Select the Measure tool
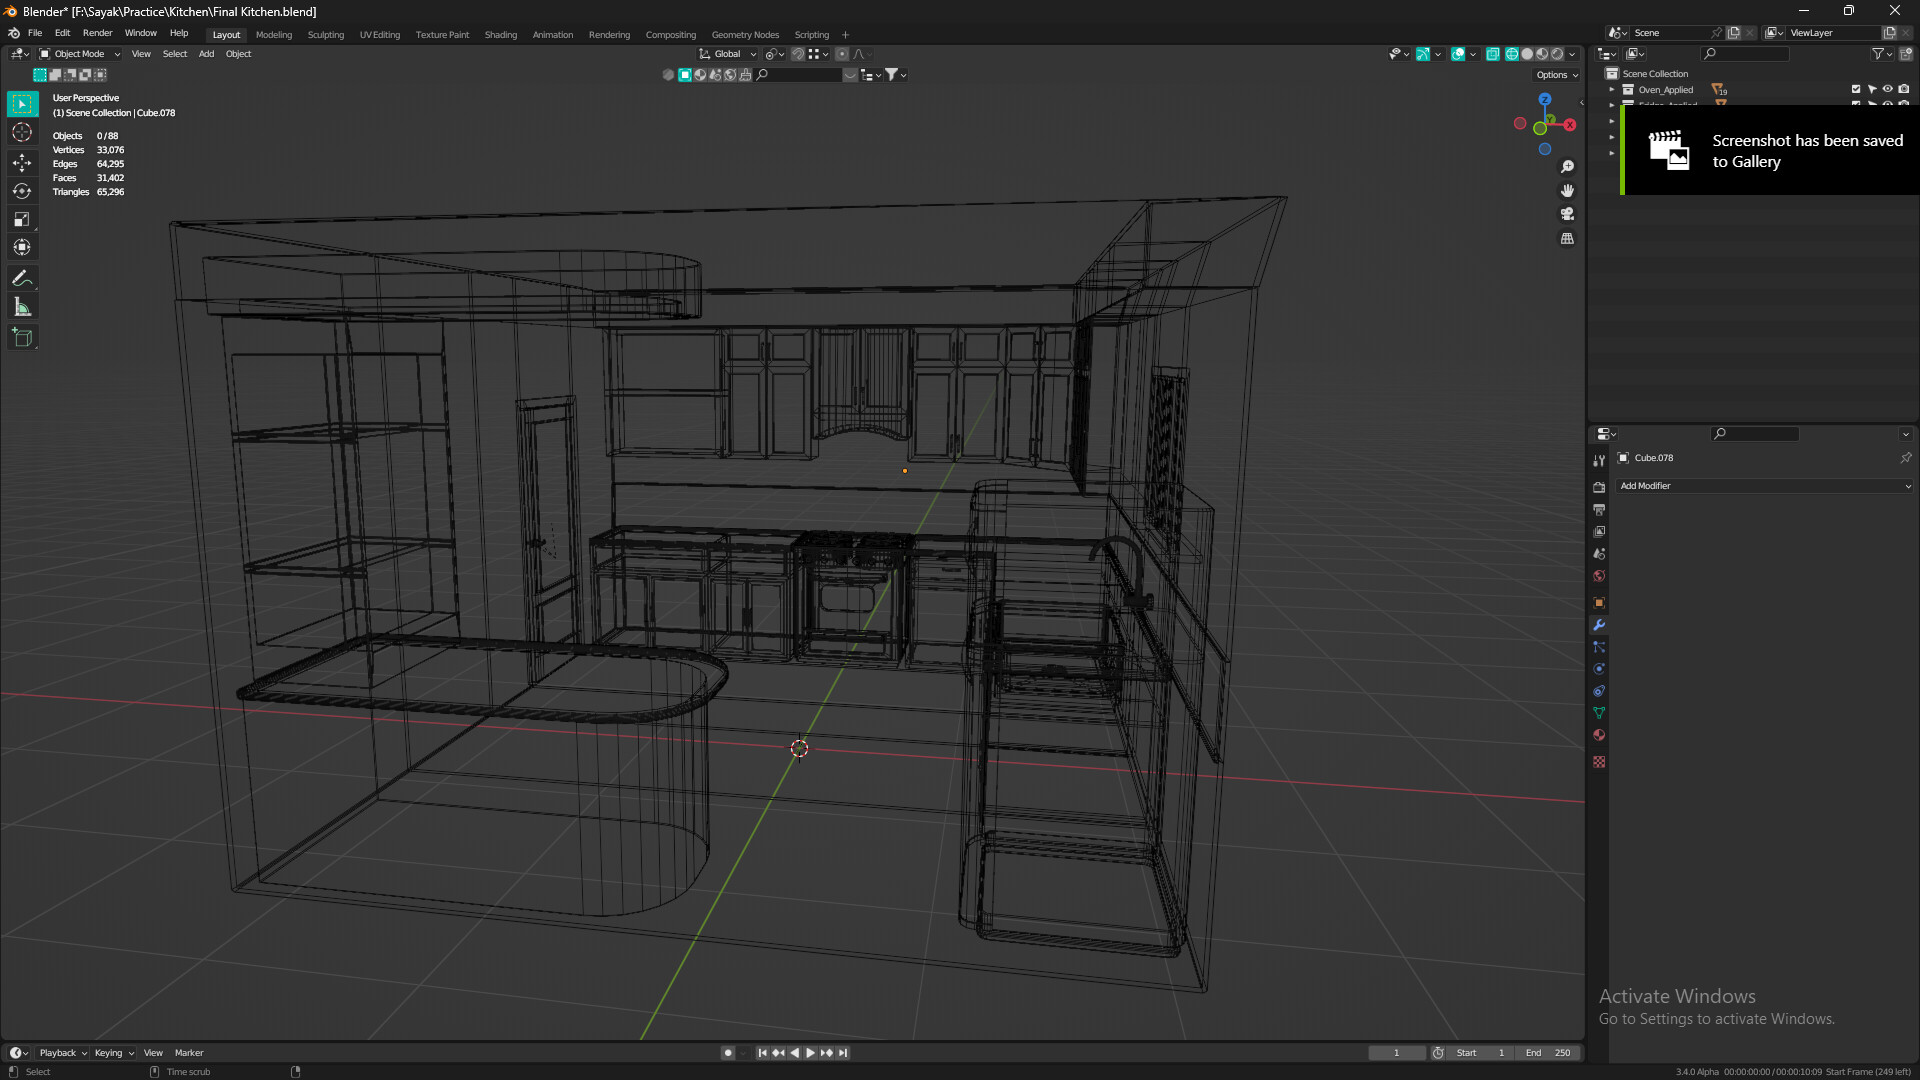1920x1080 pixels. click(x=22, y=307)
